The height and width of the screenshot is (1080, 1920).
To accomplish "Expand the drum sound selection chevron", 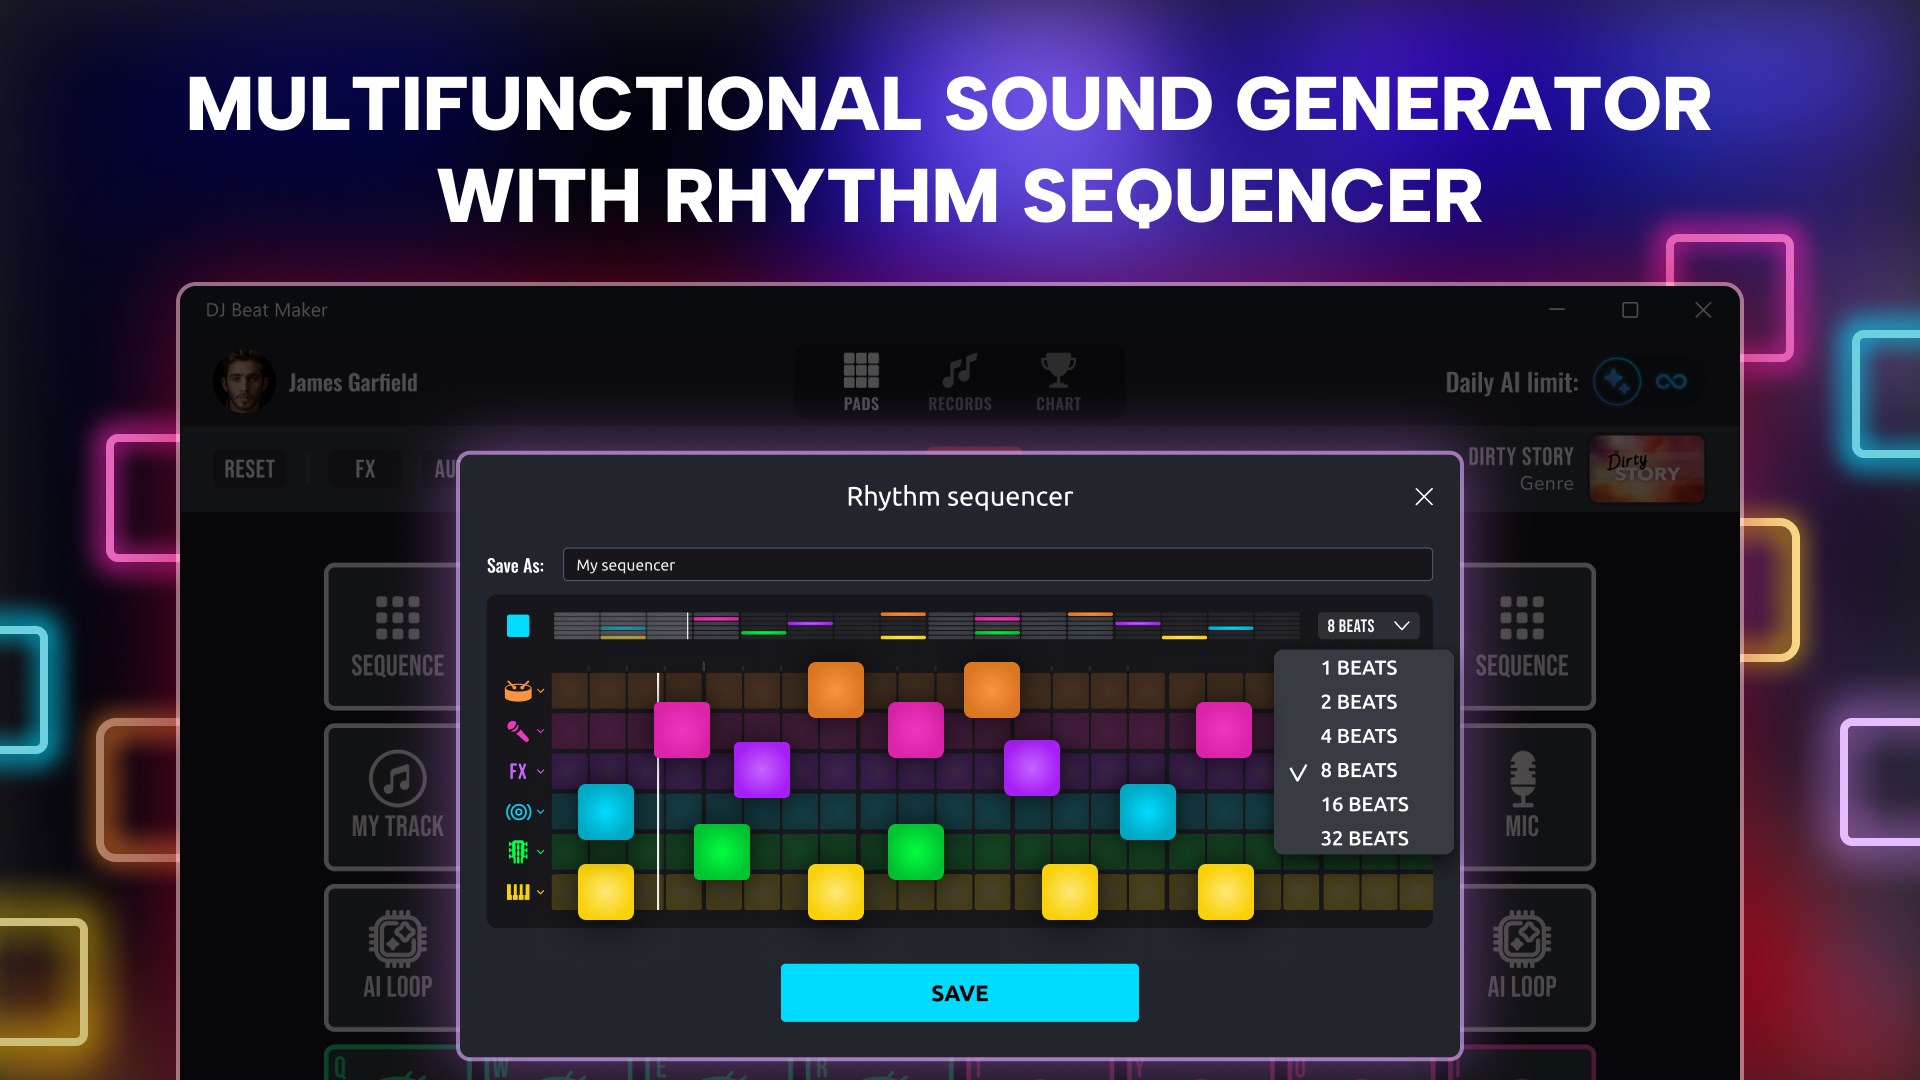I will pos(542,690).
